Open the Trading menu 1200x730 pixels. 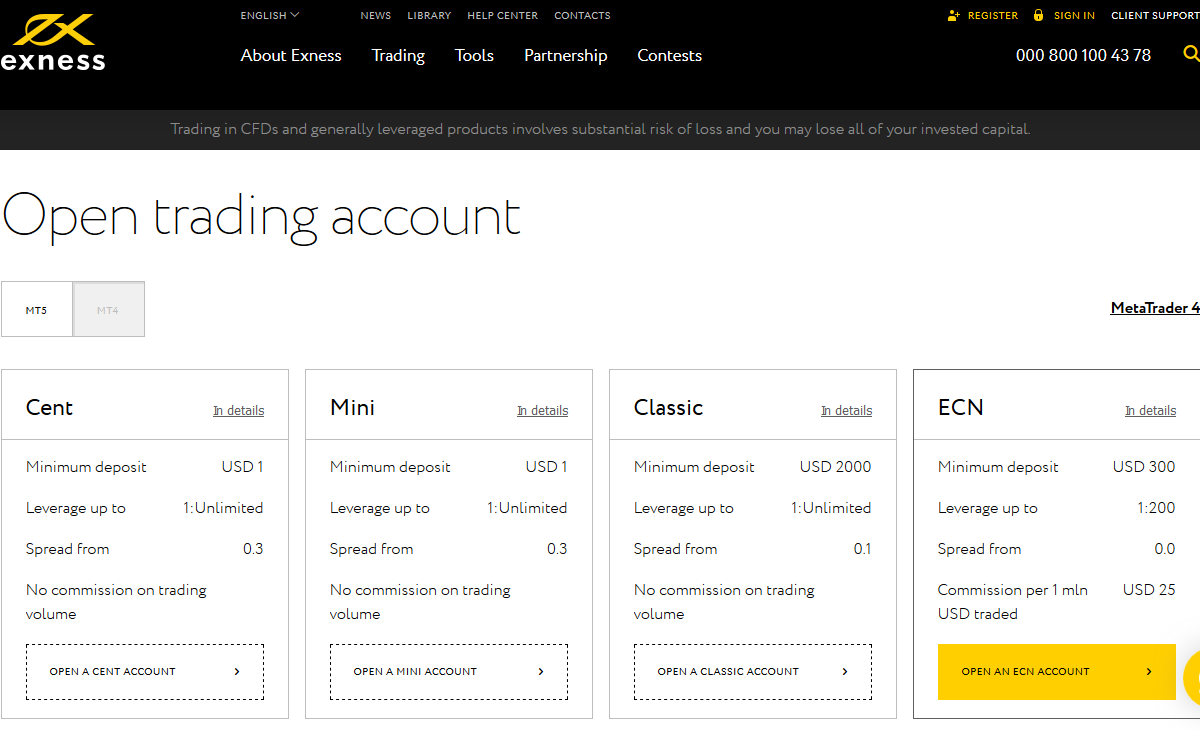click(398, 56)
